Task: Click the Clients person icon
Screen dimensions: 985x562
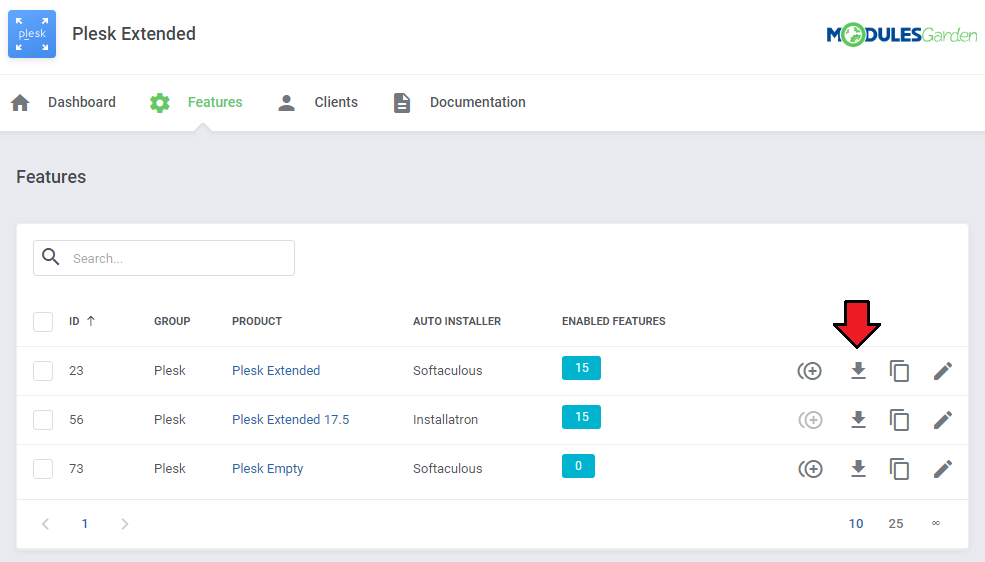Action: 286,102
